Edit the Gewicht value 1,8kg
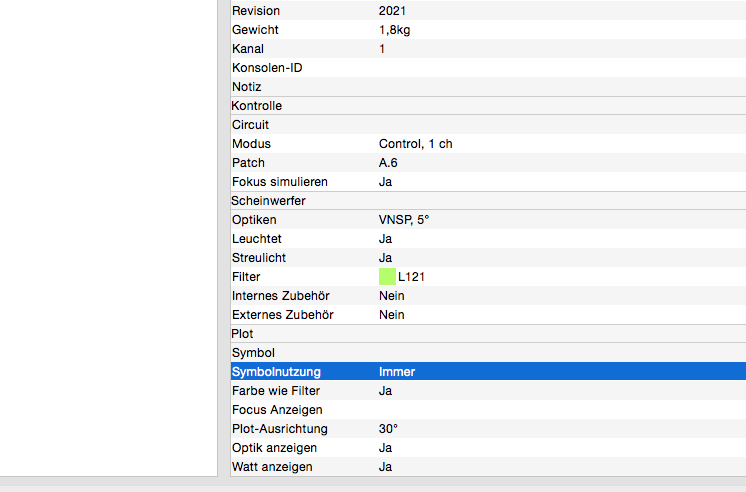 pos(394,30)
